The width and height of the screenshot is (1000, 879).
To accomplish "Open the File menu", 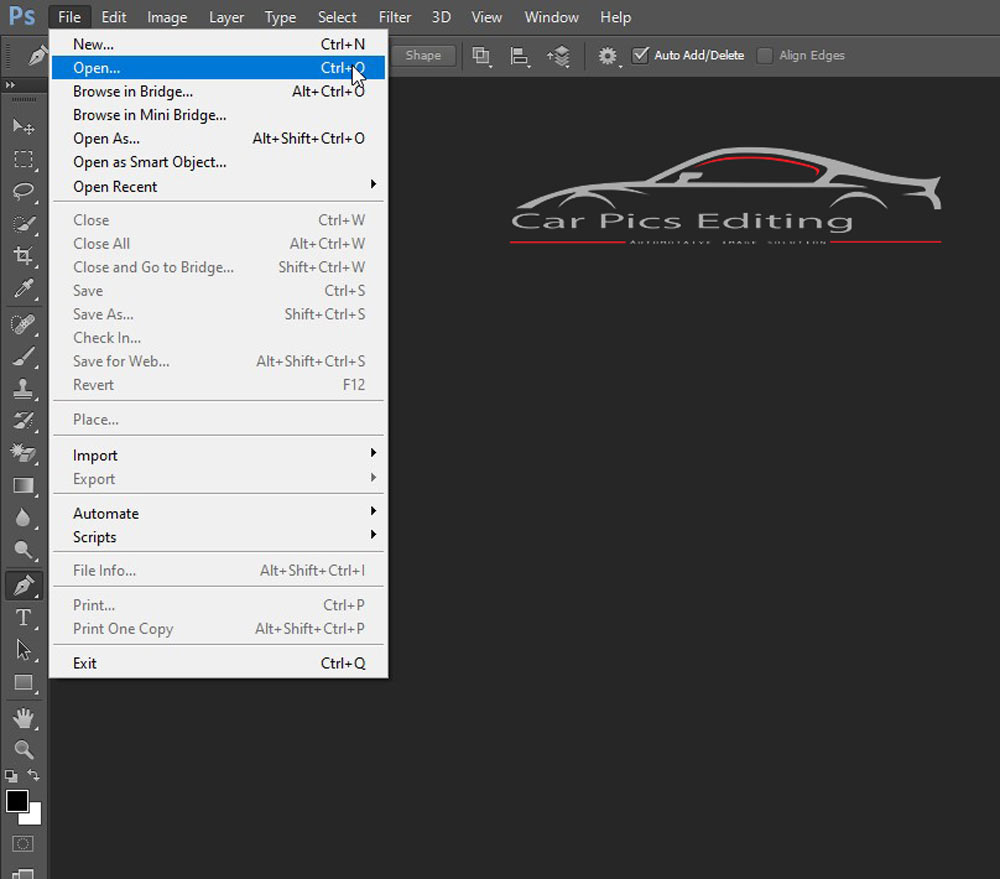I will (70, 17).
